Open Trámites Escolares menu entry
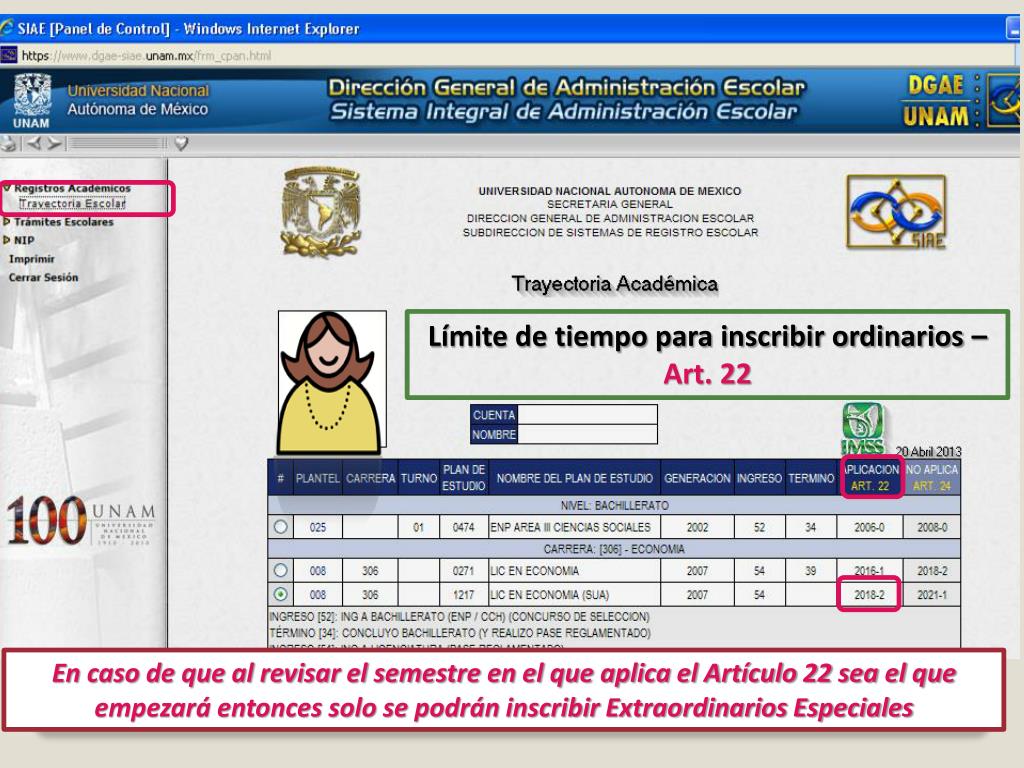The height and width of the screenshot is (768, 1024). point(64,222)
